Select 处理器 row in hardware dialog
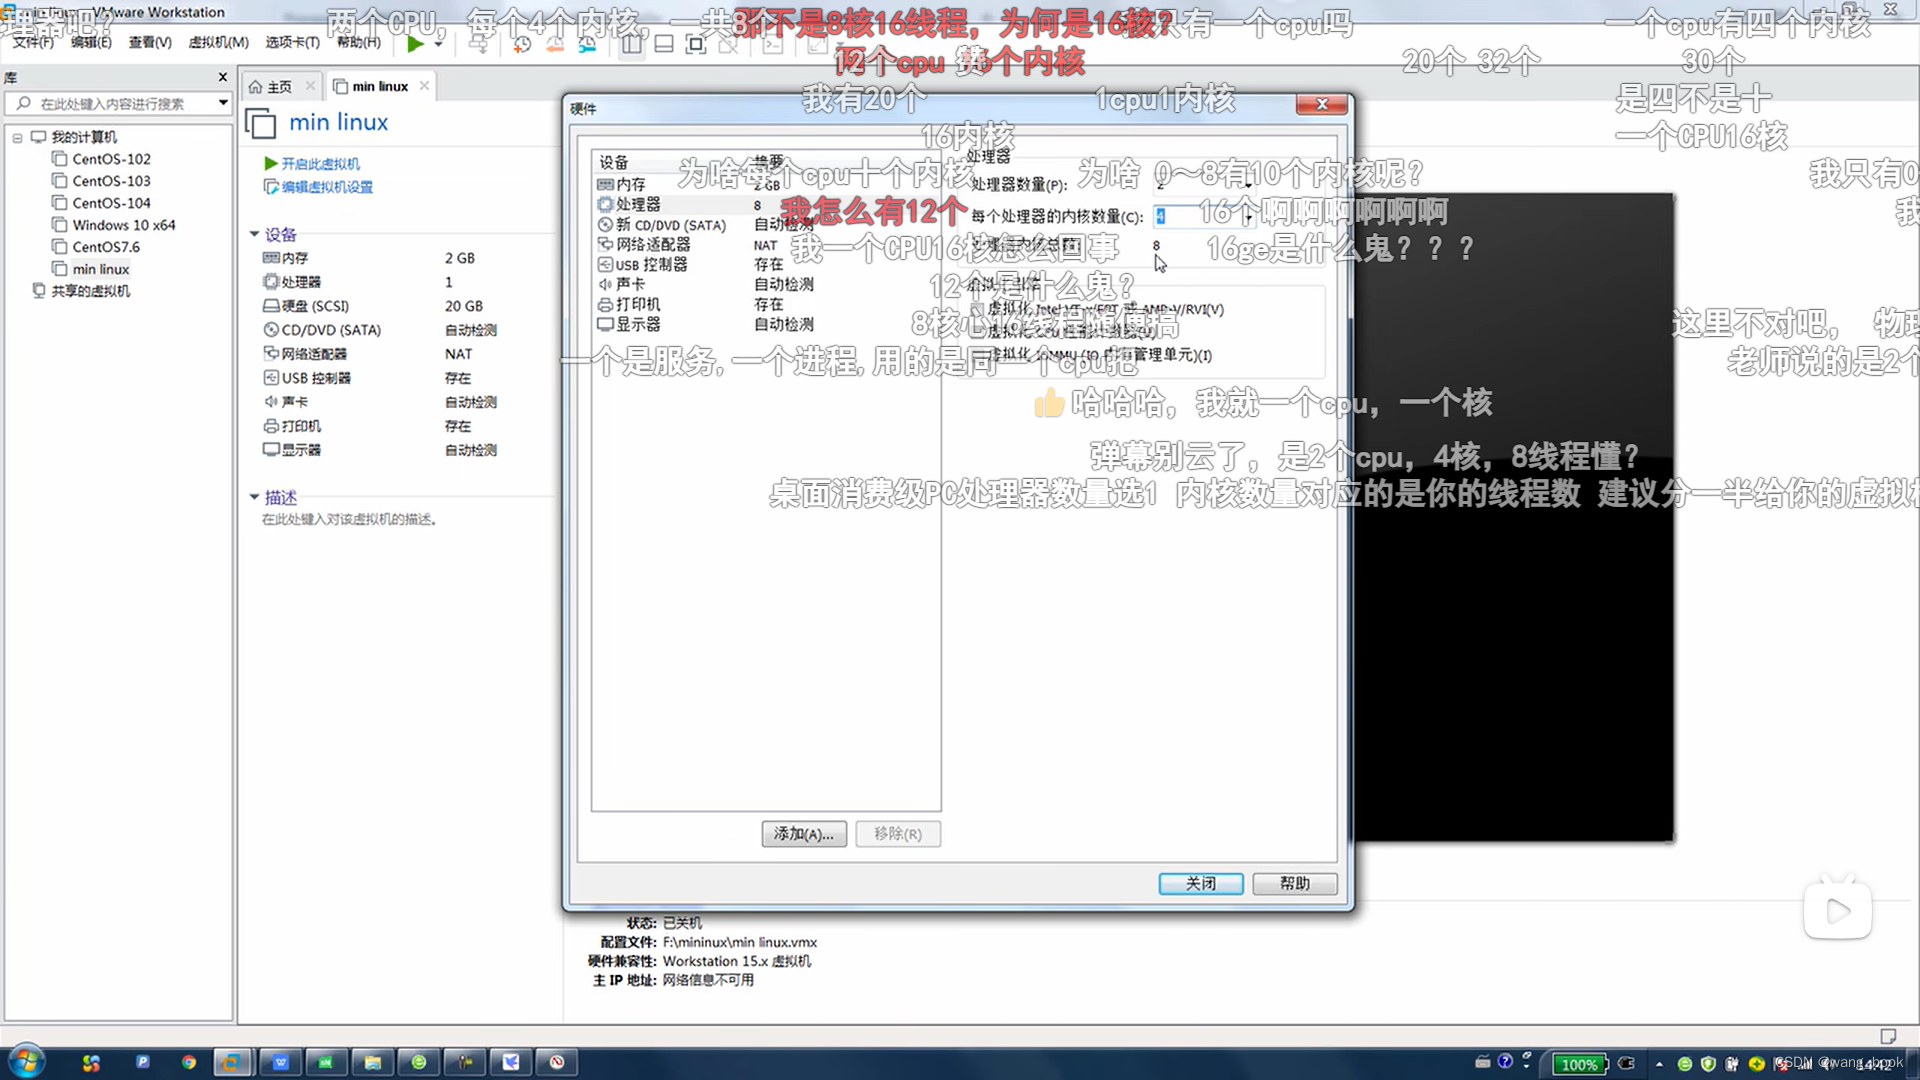 (x=766, y=204)
